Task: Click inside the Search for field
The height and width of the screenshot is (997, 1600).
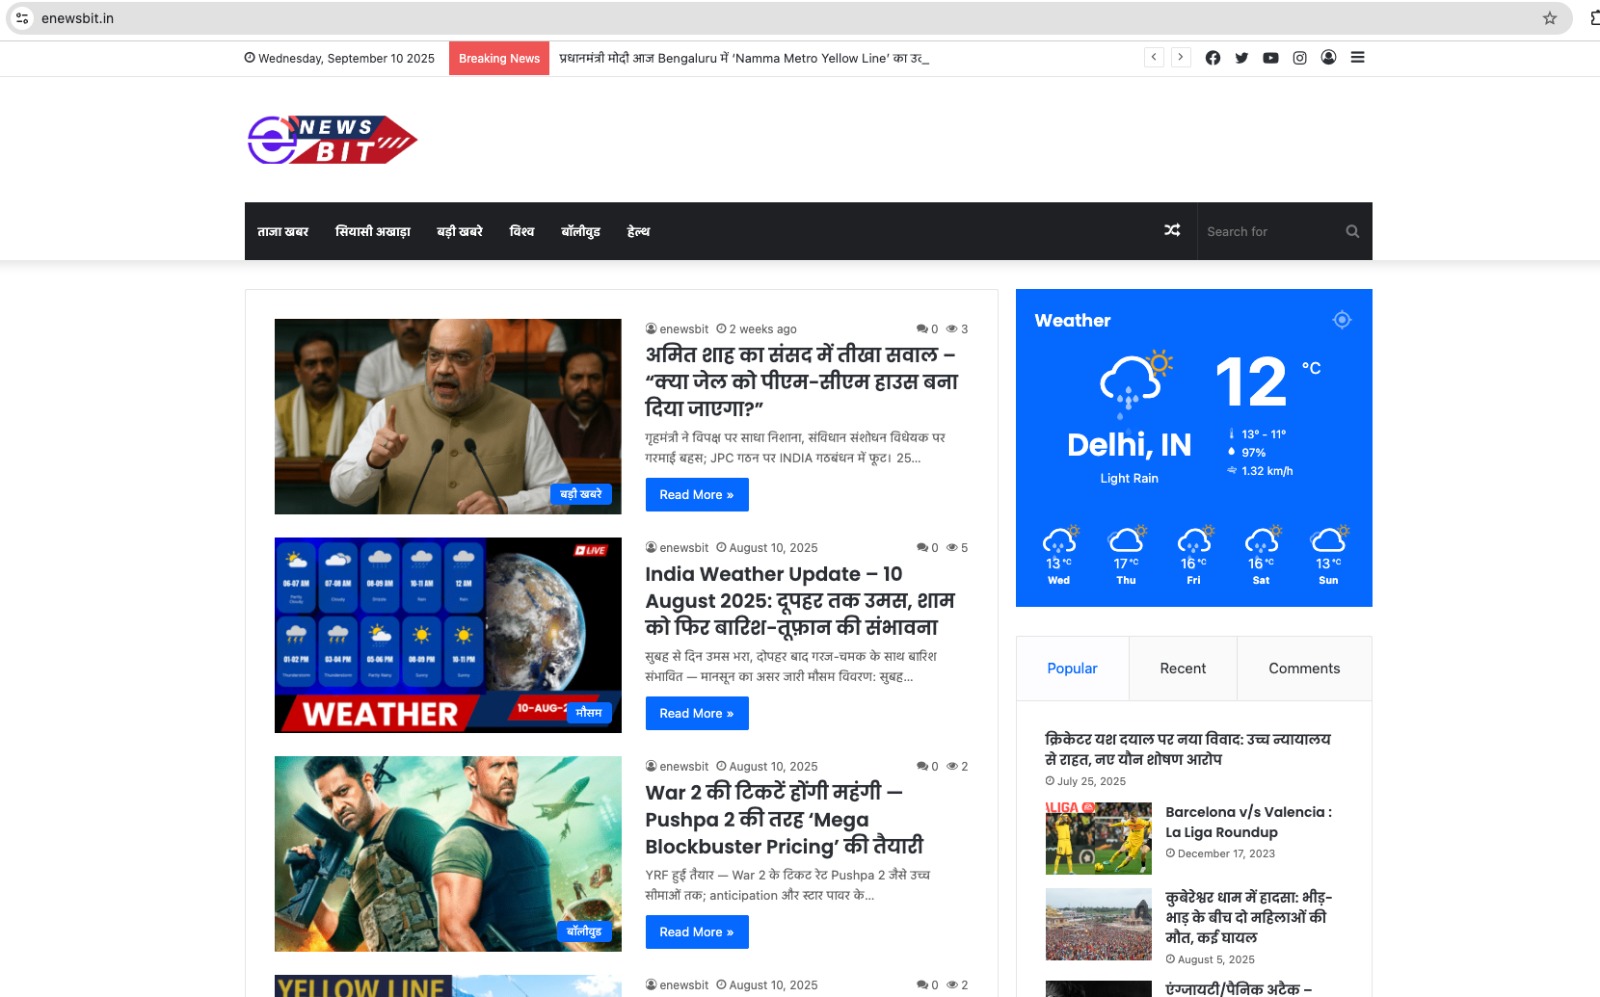Action: tap(1265, 231)
